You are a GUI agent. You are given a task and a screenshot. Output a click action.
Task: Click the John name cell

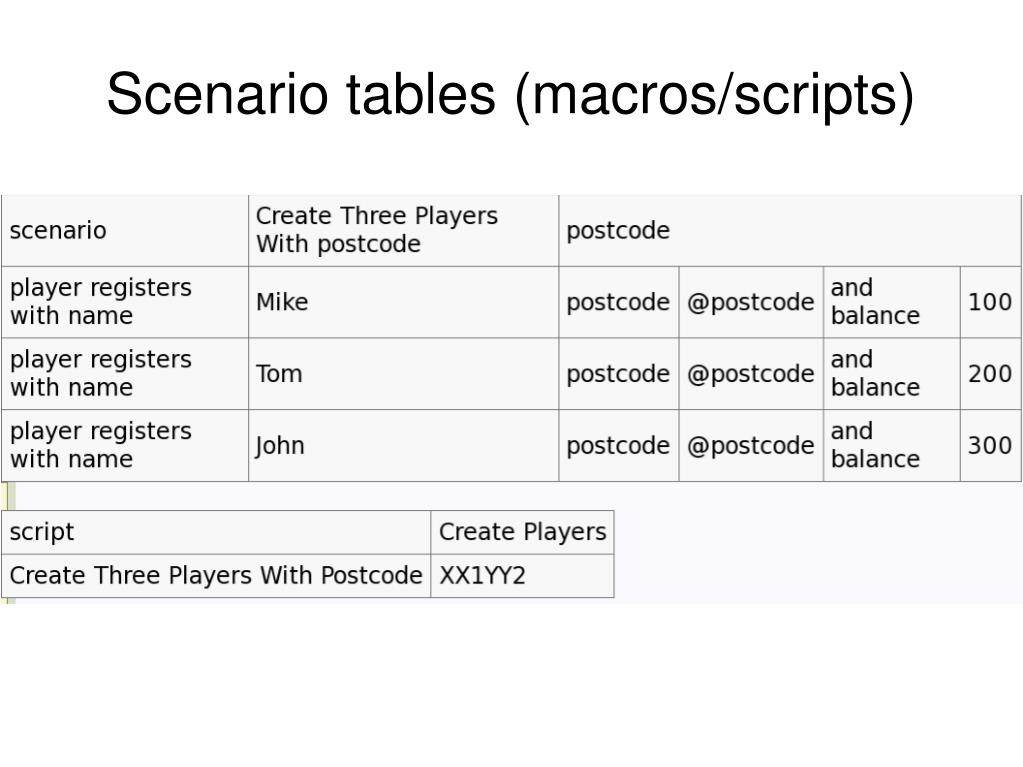(403, 445)
